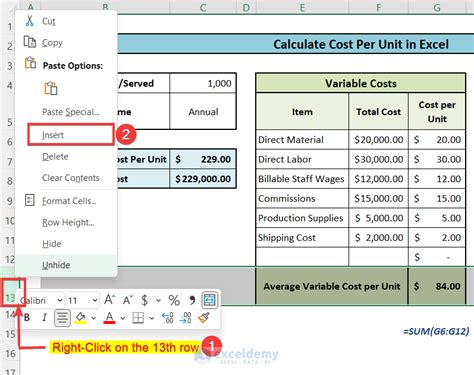Image resolution: width=474 pixels, height=375 pixels.
Task: Choose Hide from the context menu
Action: coord(52,244)
